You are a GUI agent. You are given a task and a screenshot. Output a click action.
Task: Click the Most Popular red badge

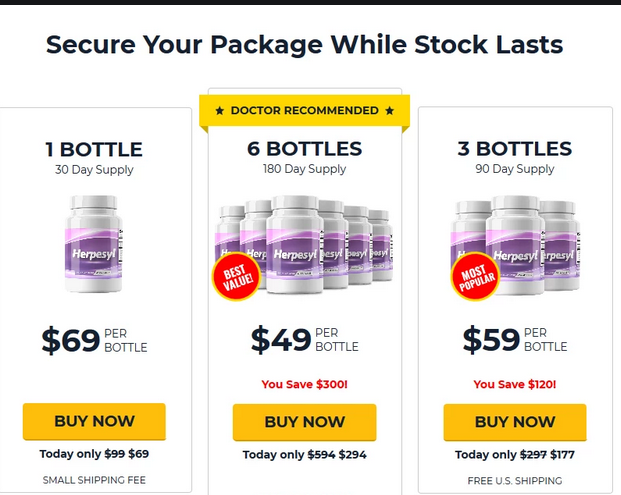point(475,276)
